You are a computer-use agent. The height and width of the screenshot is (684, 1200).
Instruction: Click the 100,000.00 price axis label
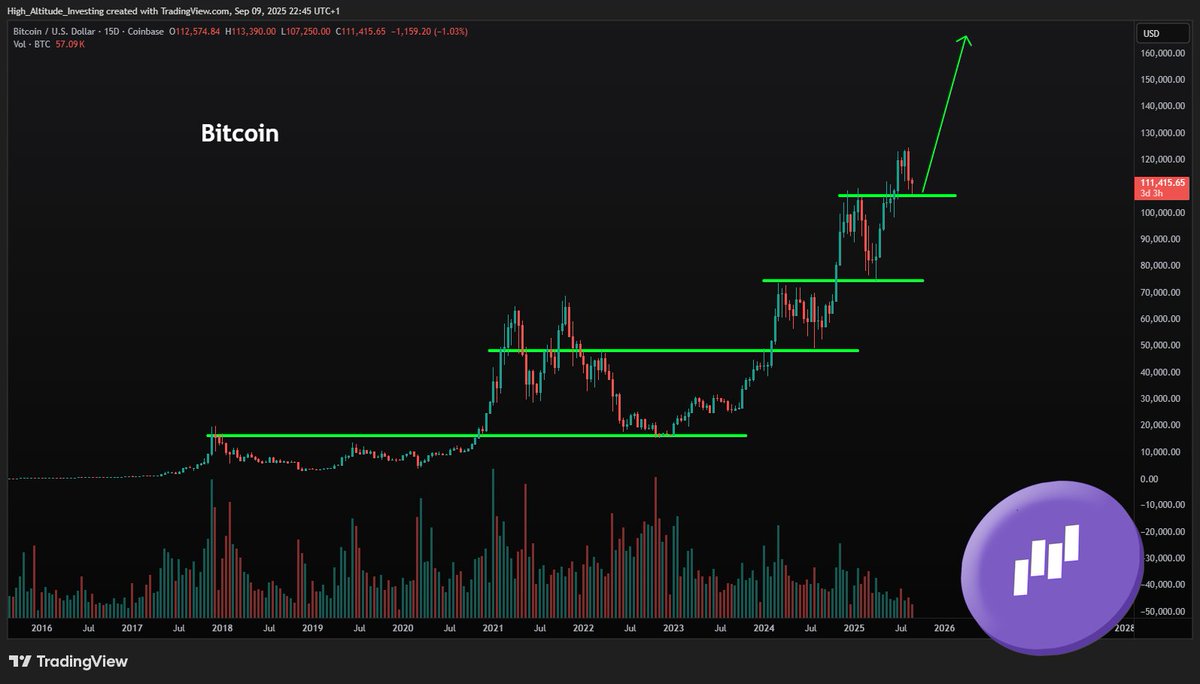[x=1162, y=213]
